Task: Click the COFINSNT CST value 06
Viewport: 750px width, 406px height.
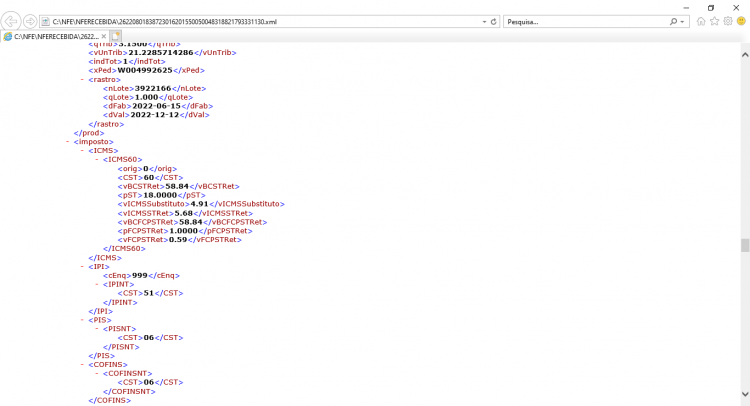Action: tap(149, 382)
